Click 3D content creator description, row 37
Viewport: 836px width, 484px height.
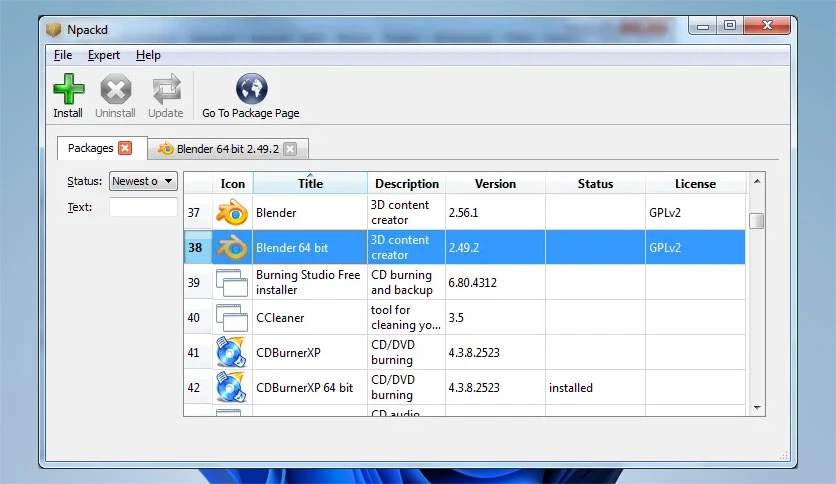coord(407,212)
